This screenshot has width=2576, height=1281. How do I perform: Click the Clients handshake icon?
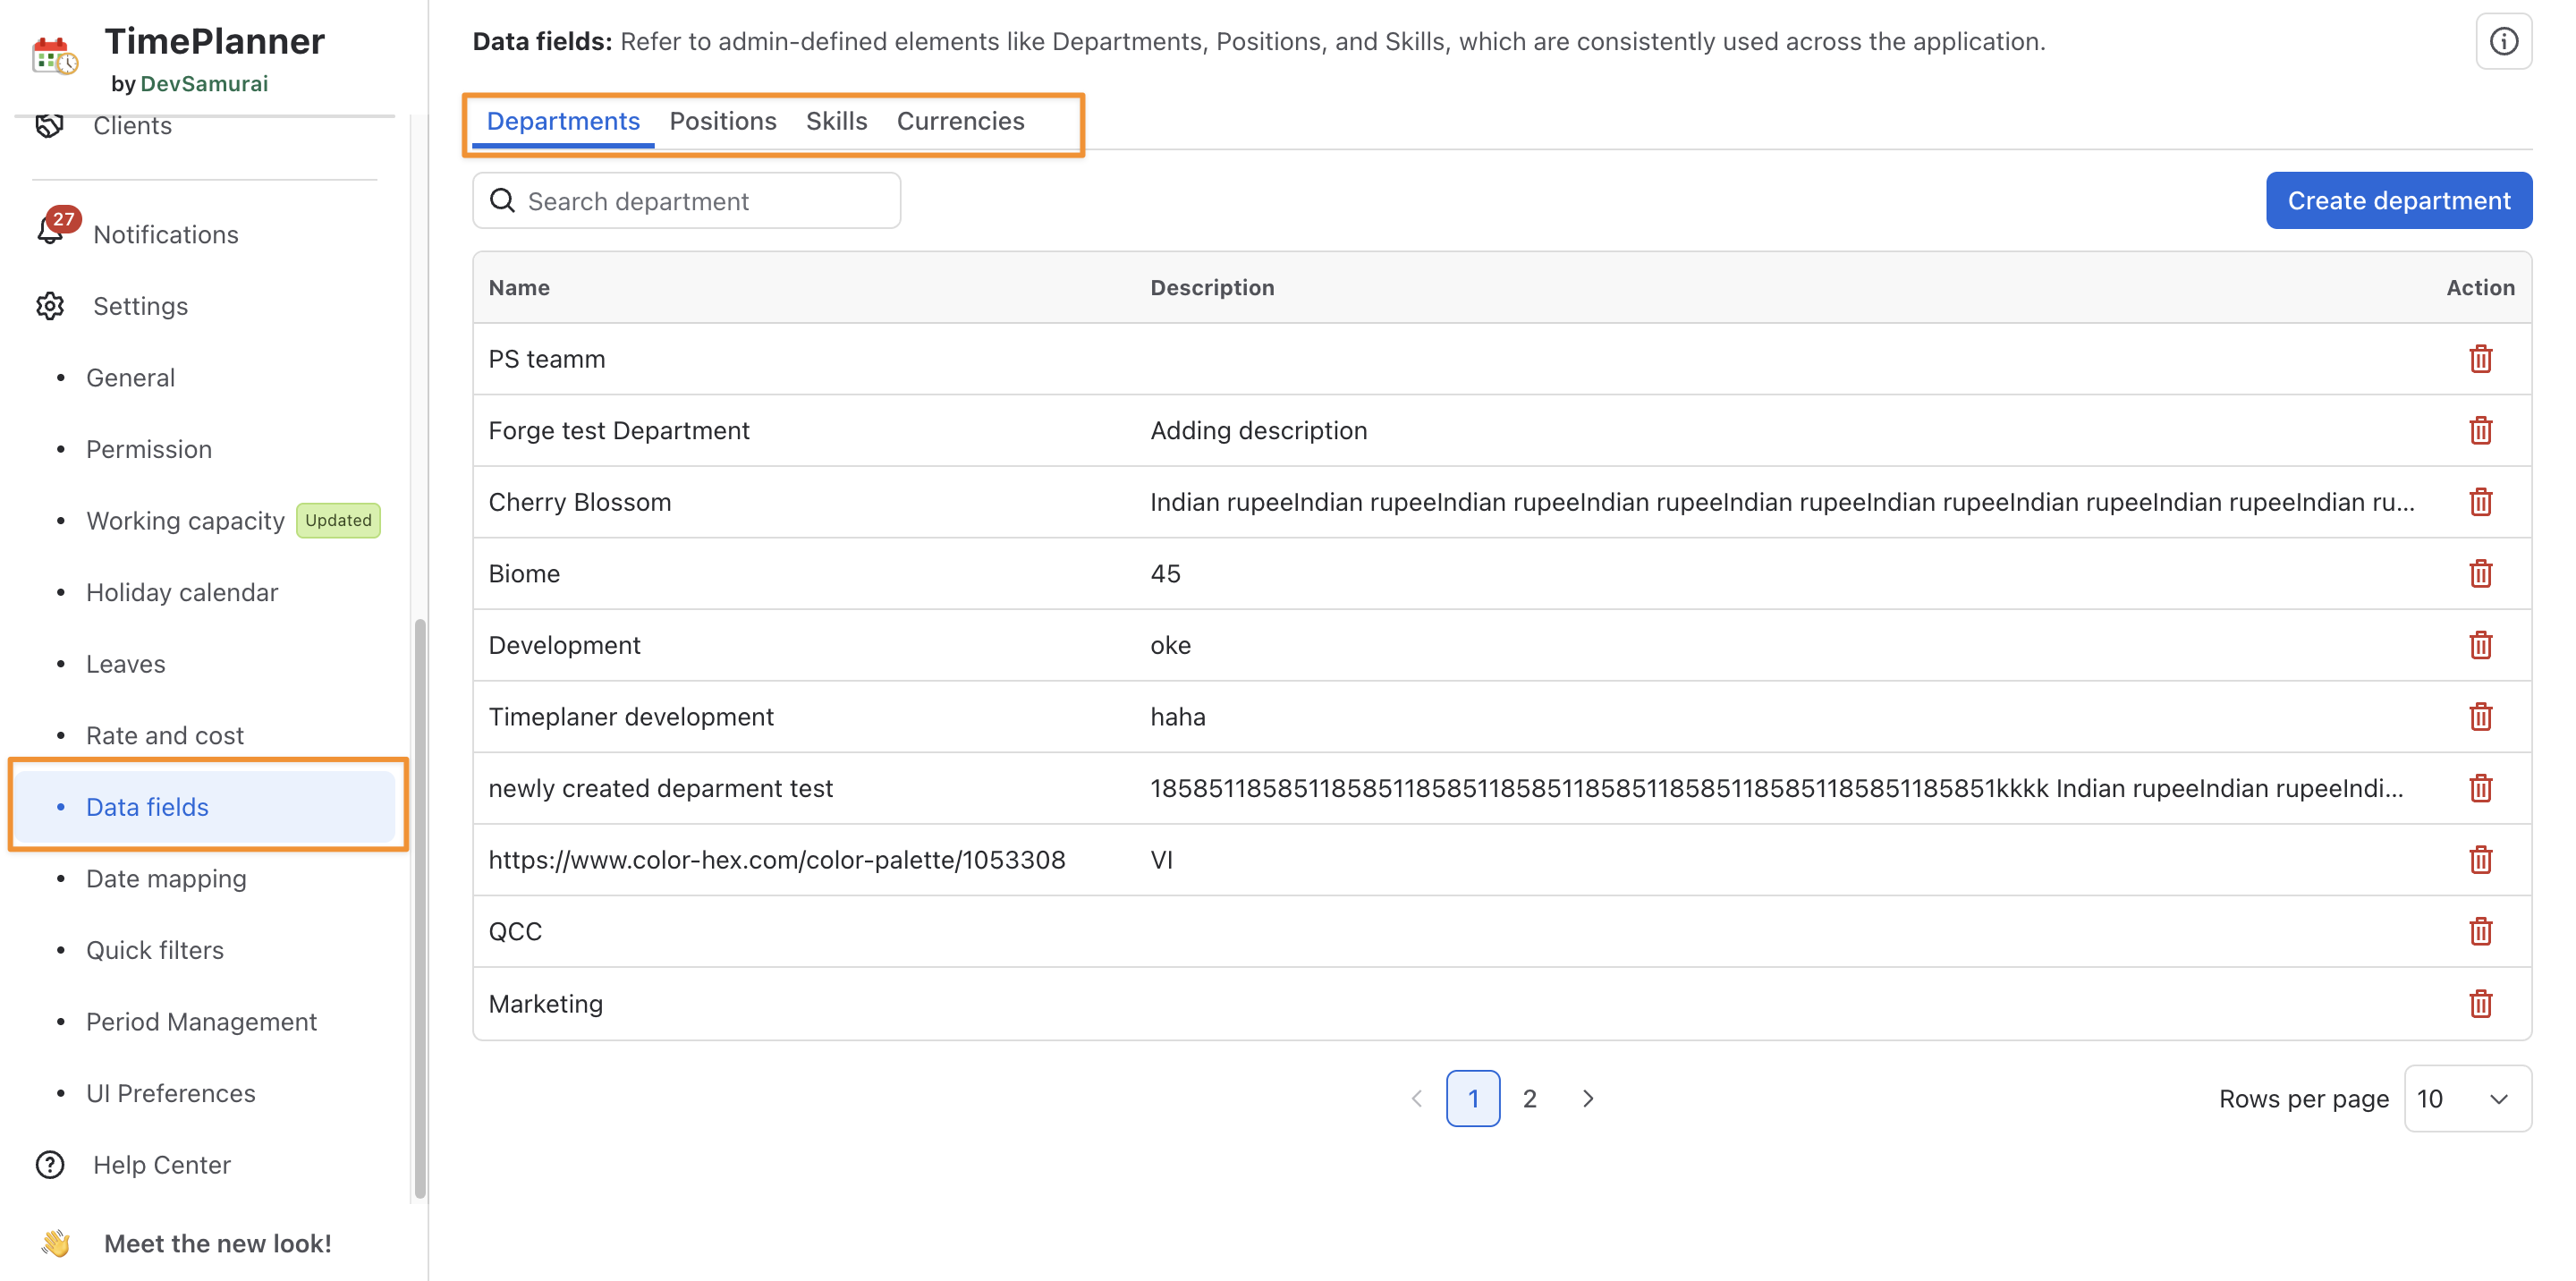pos(50,125)
